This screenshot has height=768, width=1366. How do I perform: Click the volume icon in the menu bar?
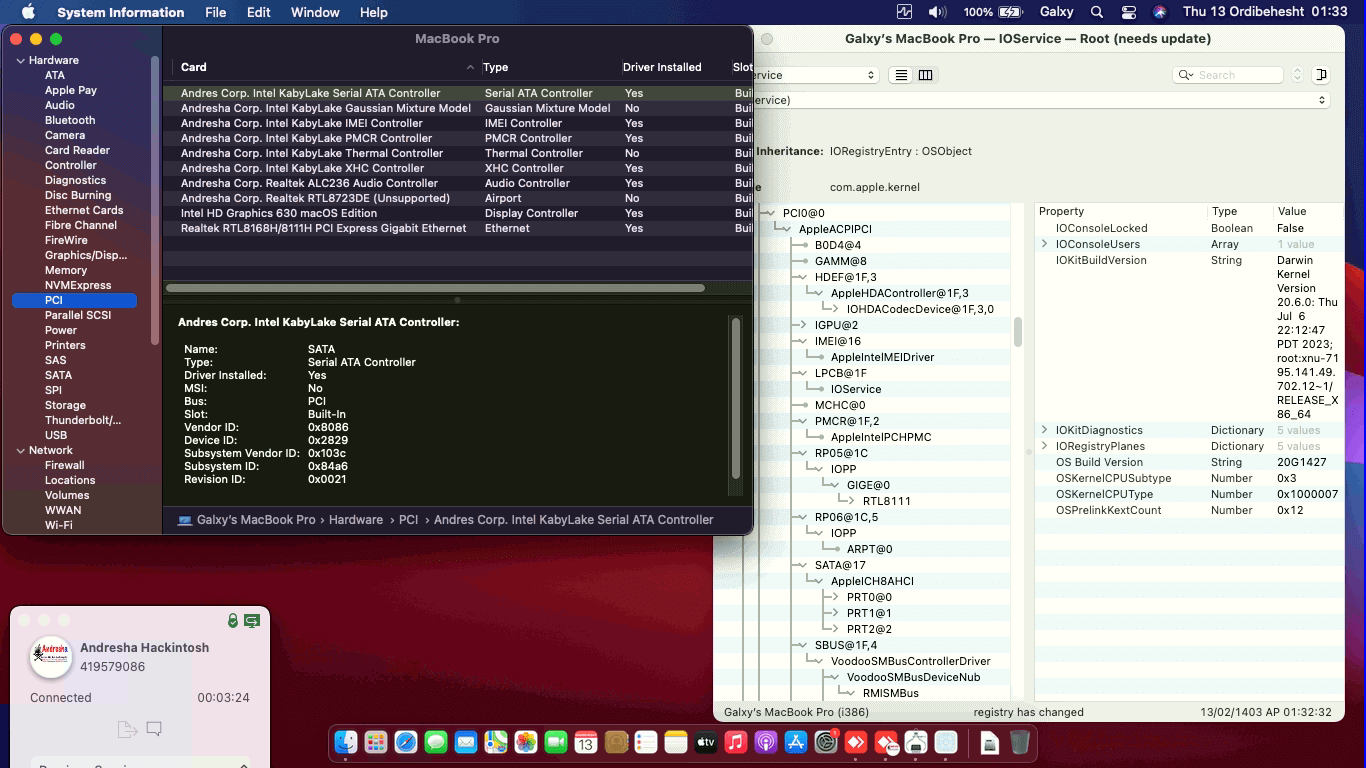point(937,12)
